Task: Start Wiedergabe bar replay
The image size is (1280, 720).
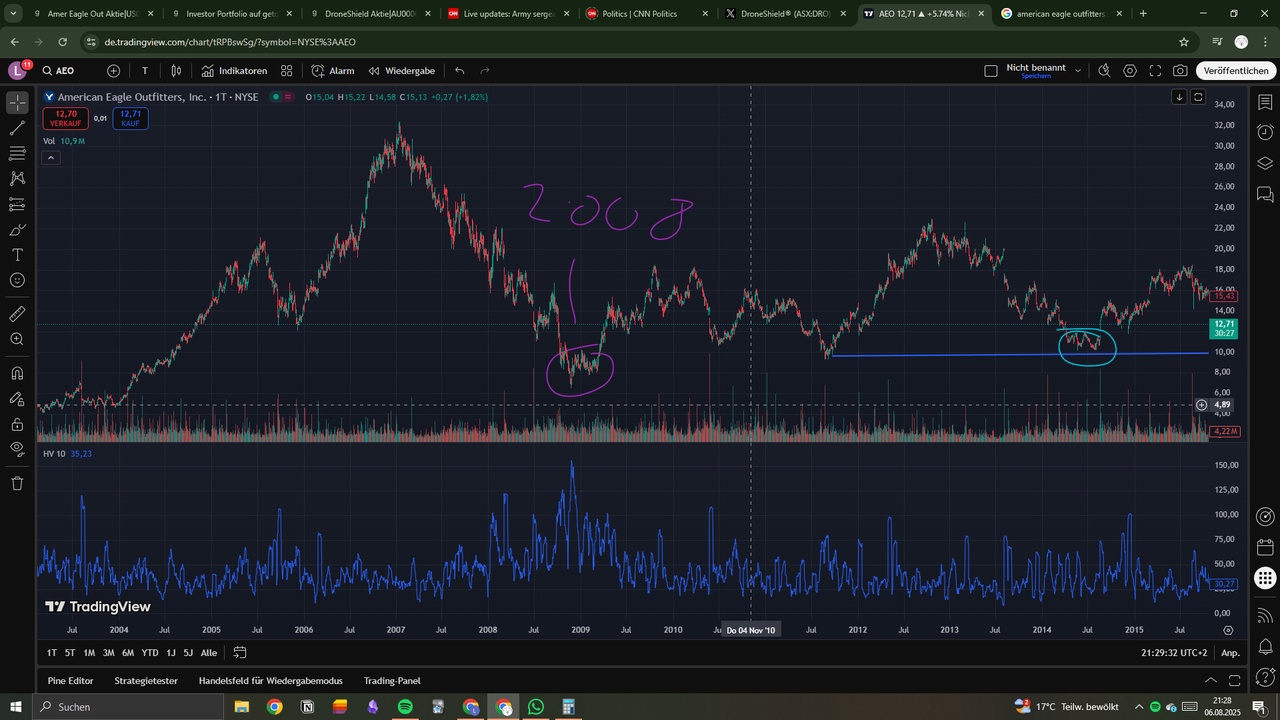Action: pos(401,71)
